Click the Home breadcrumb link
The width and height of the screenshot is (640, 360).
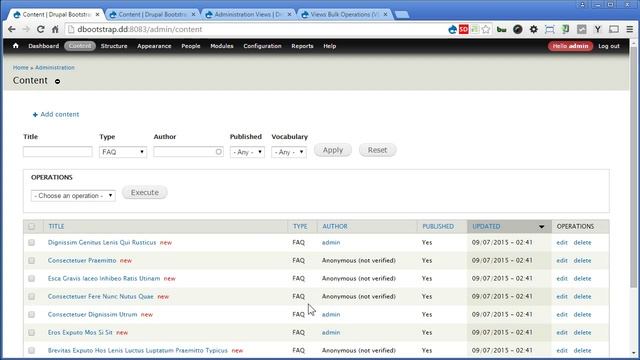coord(20,68)
